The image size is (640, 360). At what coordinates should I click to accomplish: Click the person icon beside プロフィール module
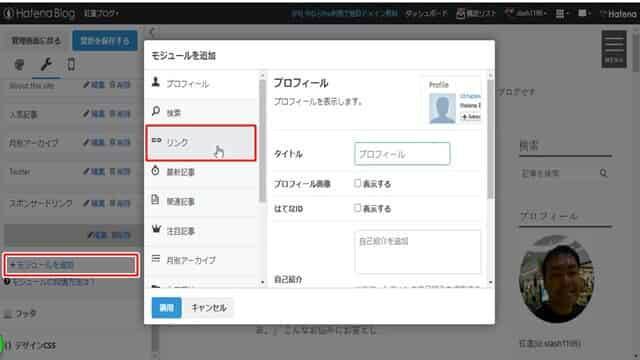click(156, 82)
